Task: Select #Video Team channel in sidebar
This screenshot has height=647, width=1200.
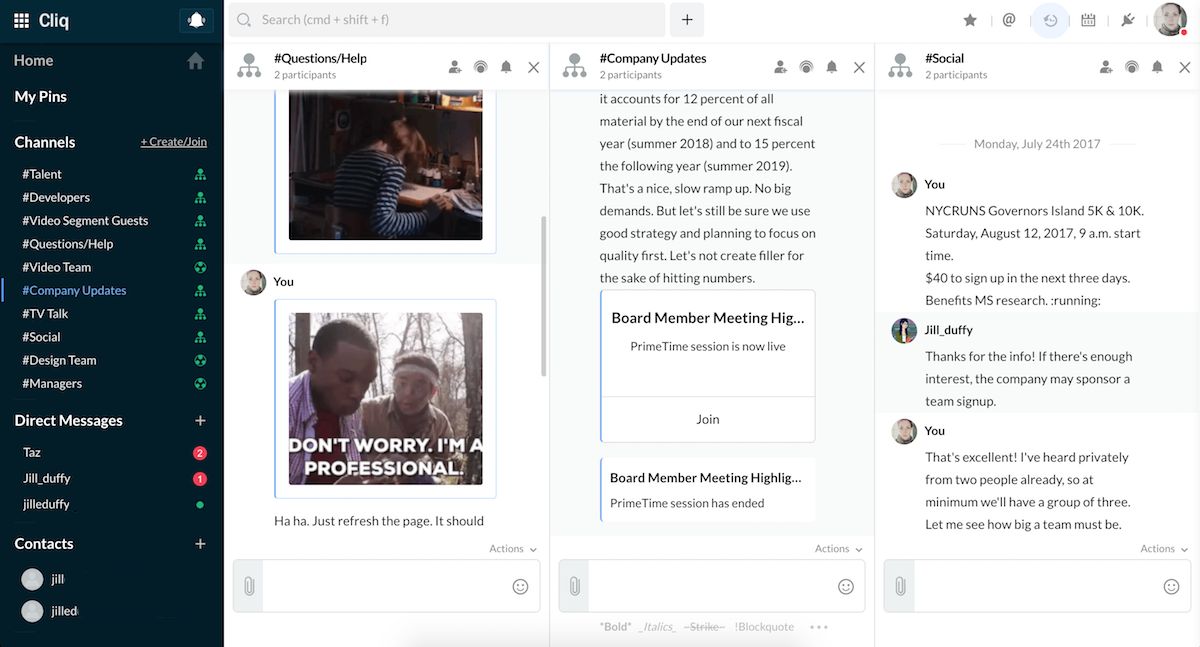Action: tap(57, 267)
